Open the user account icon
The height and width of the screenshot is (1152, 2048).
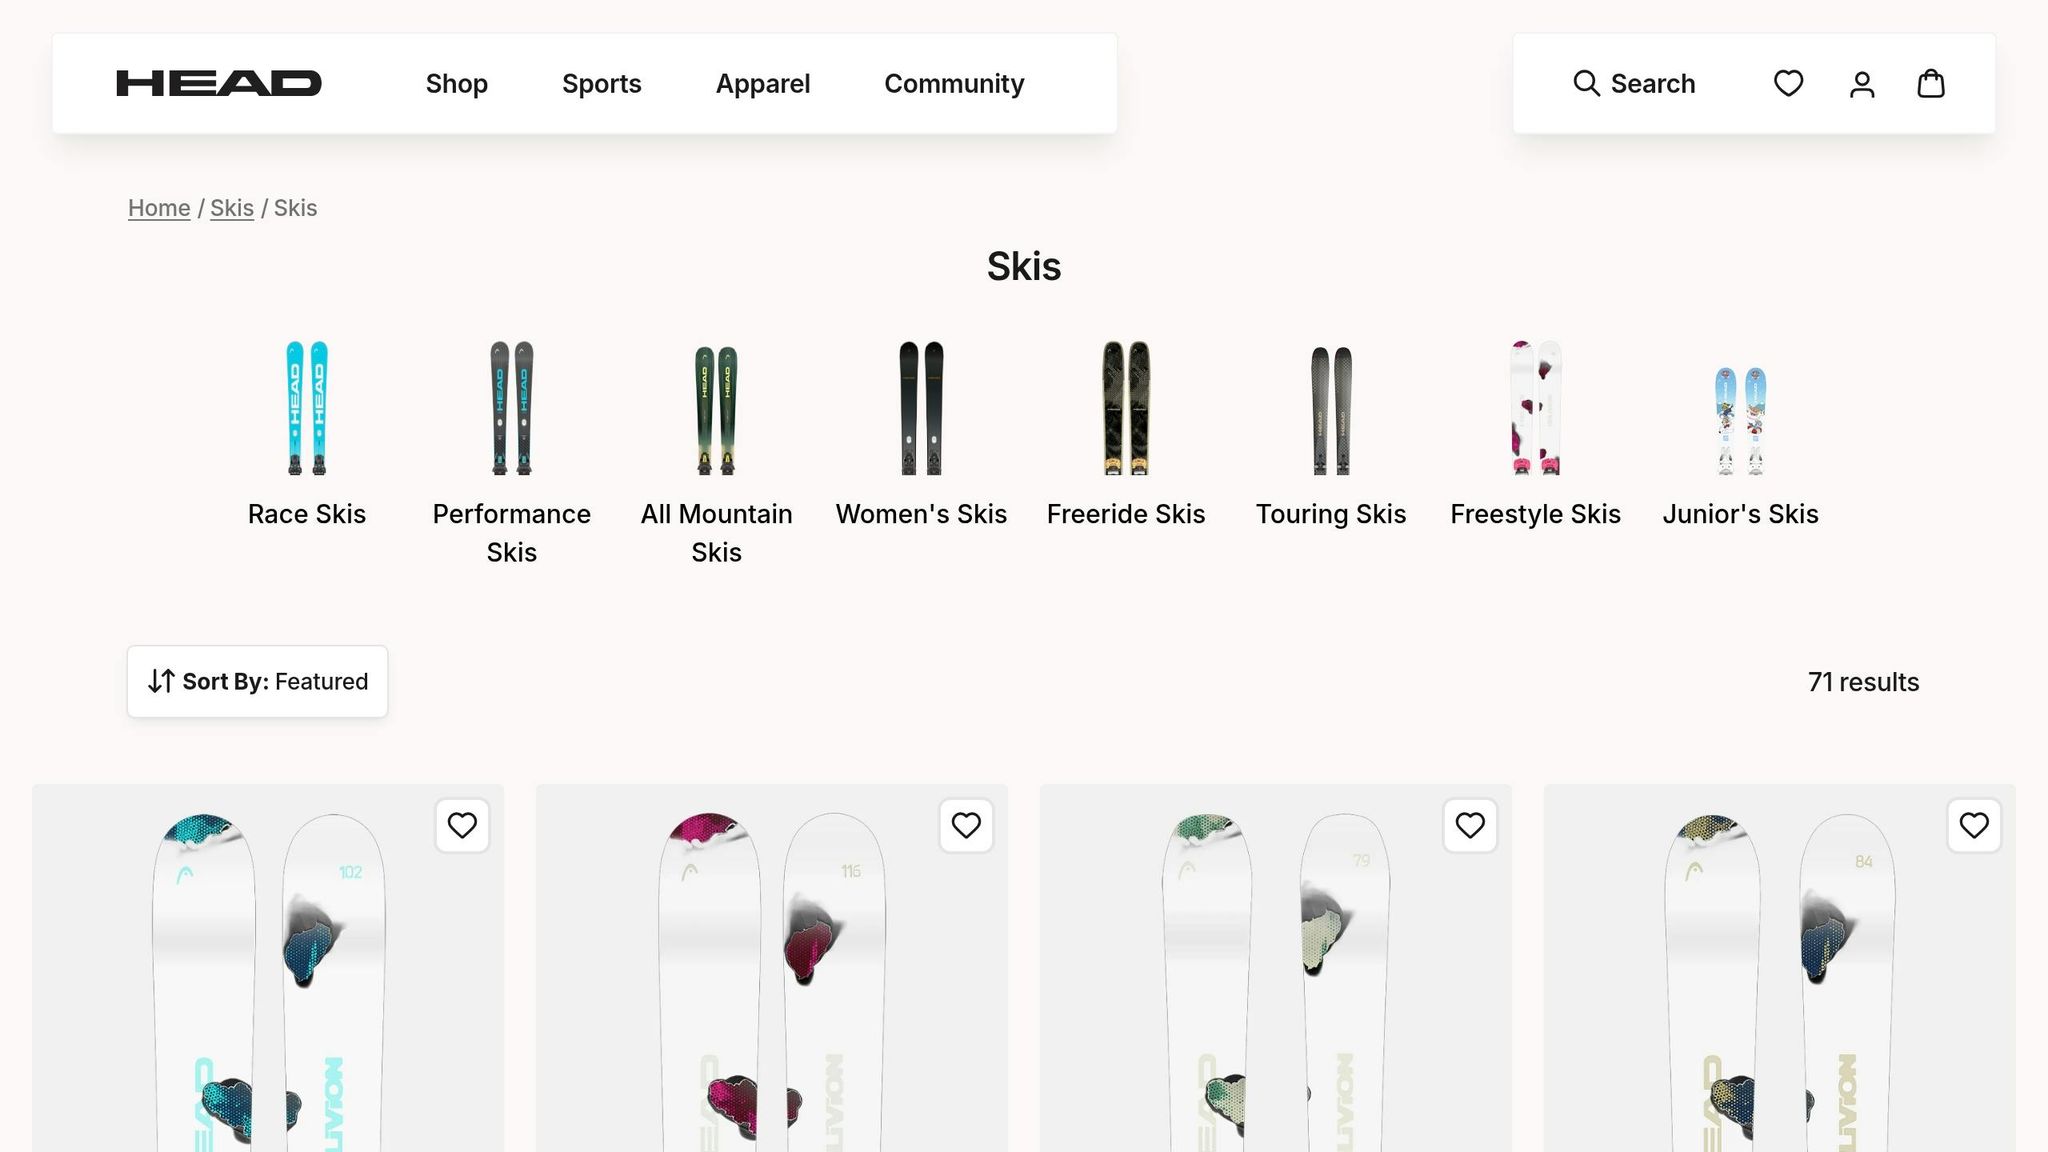coord(1861,83)
